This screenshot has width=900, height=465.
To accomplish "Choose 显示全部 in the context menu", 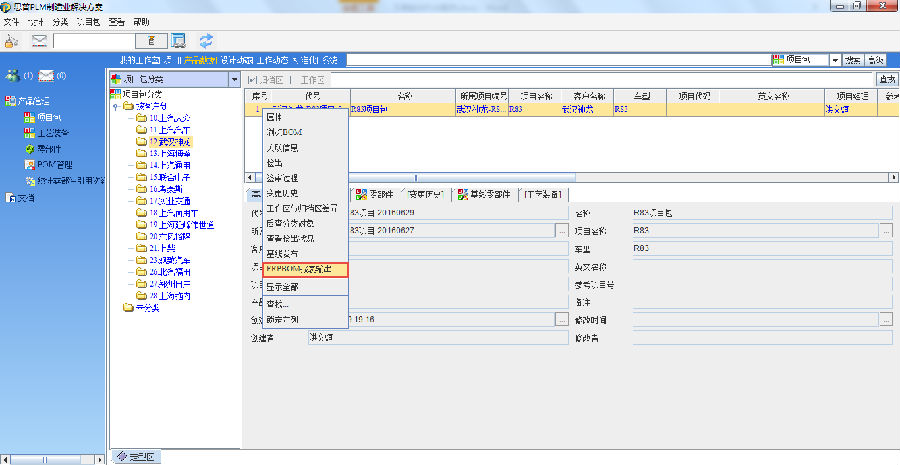I will 281,286.
